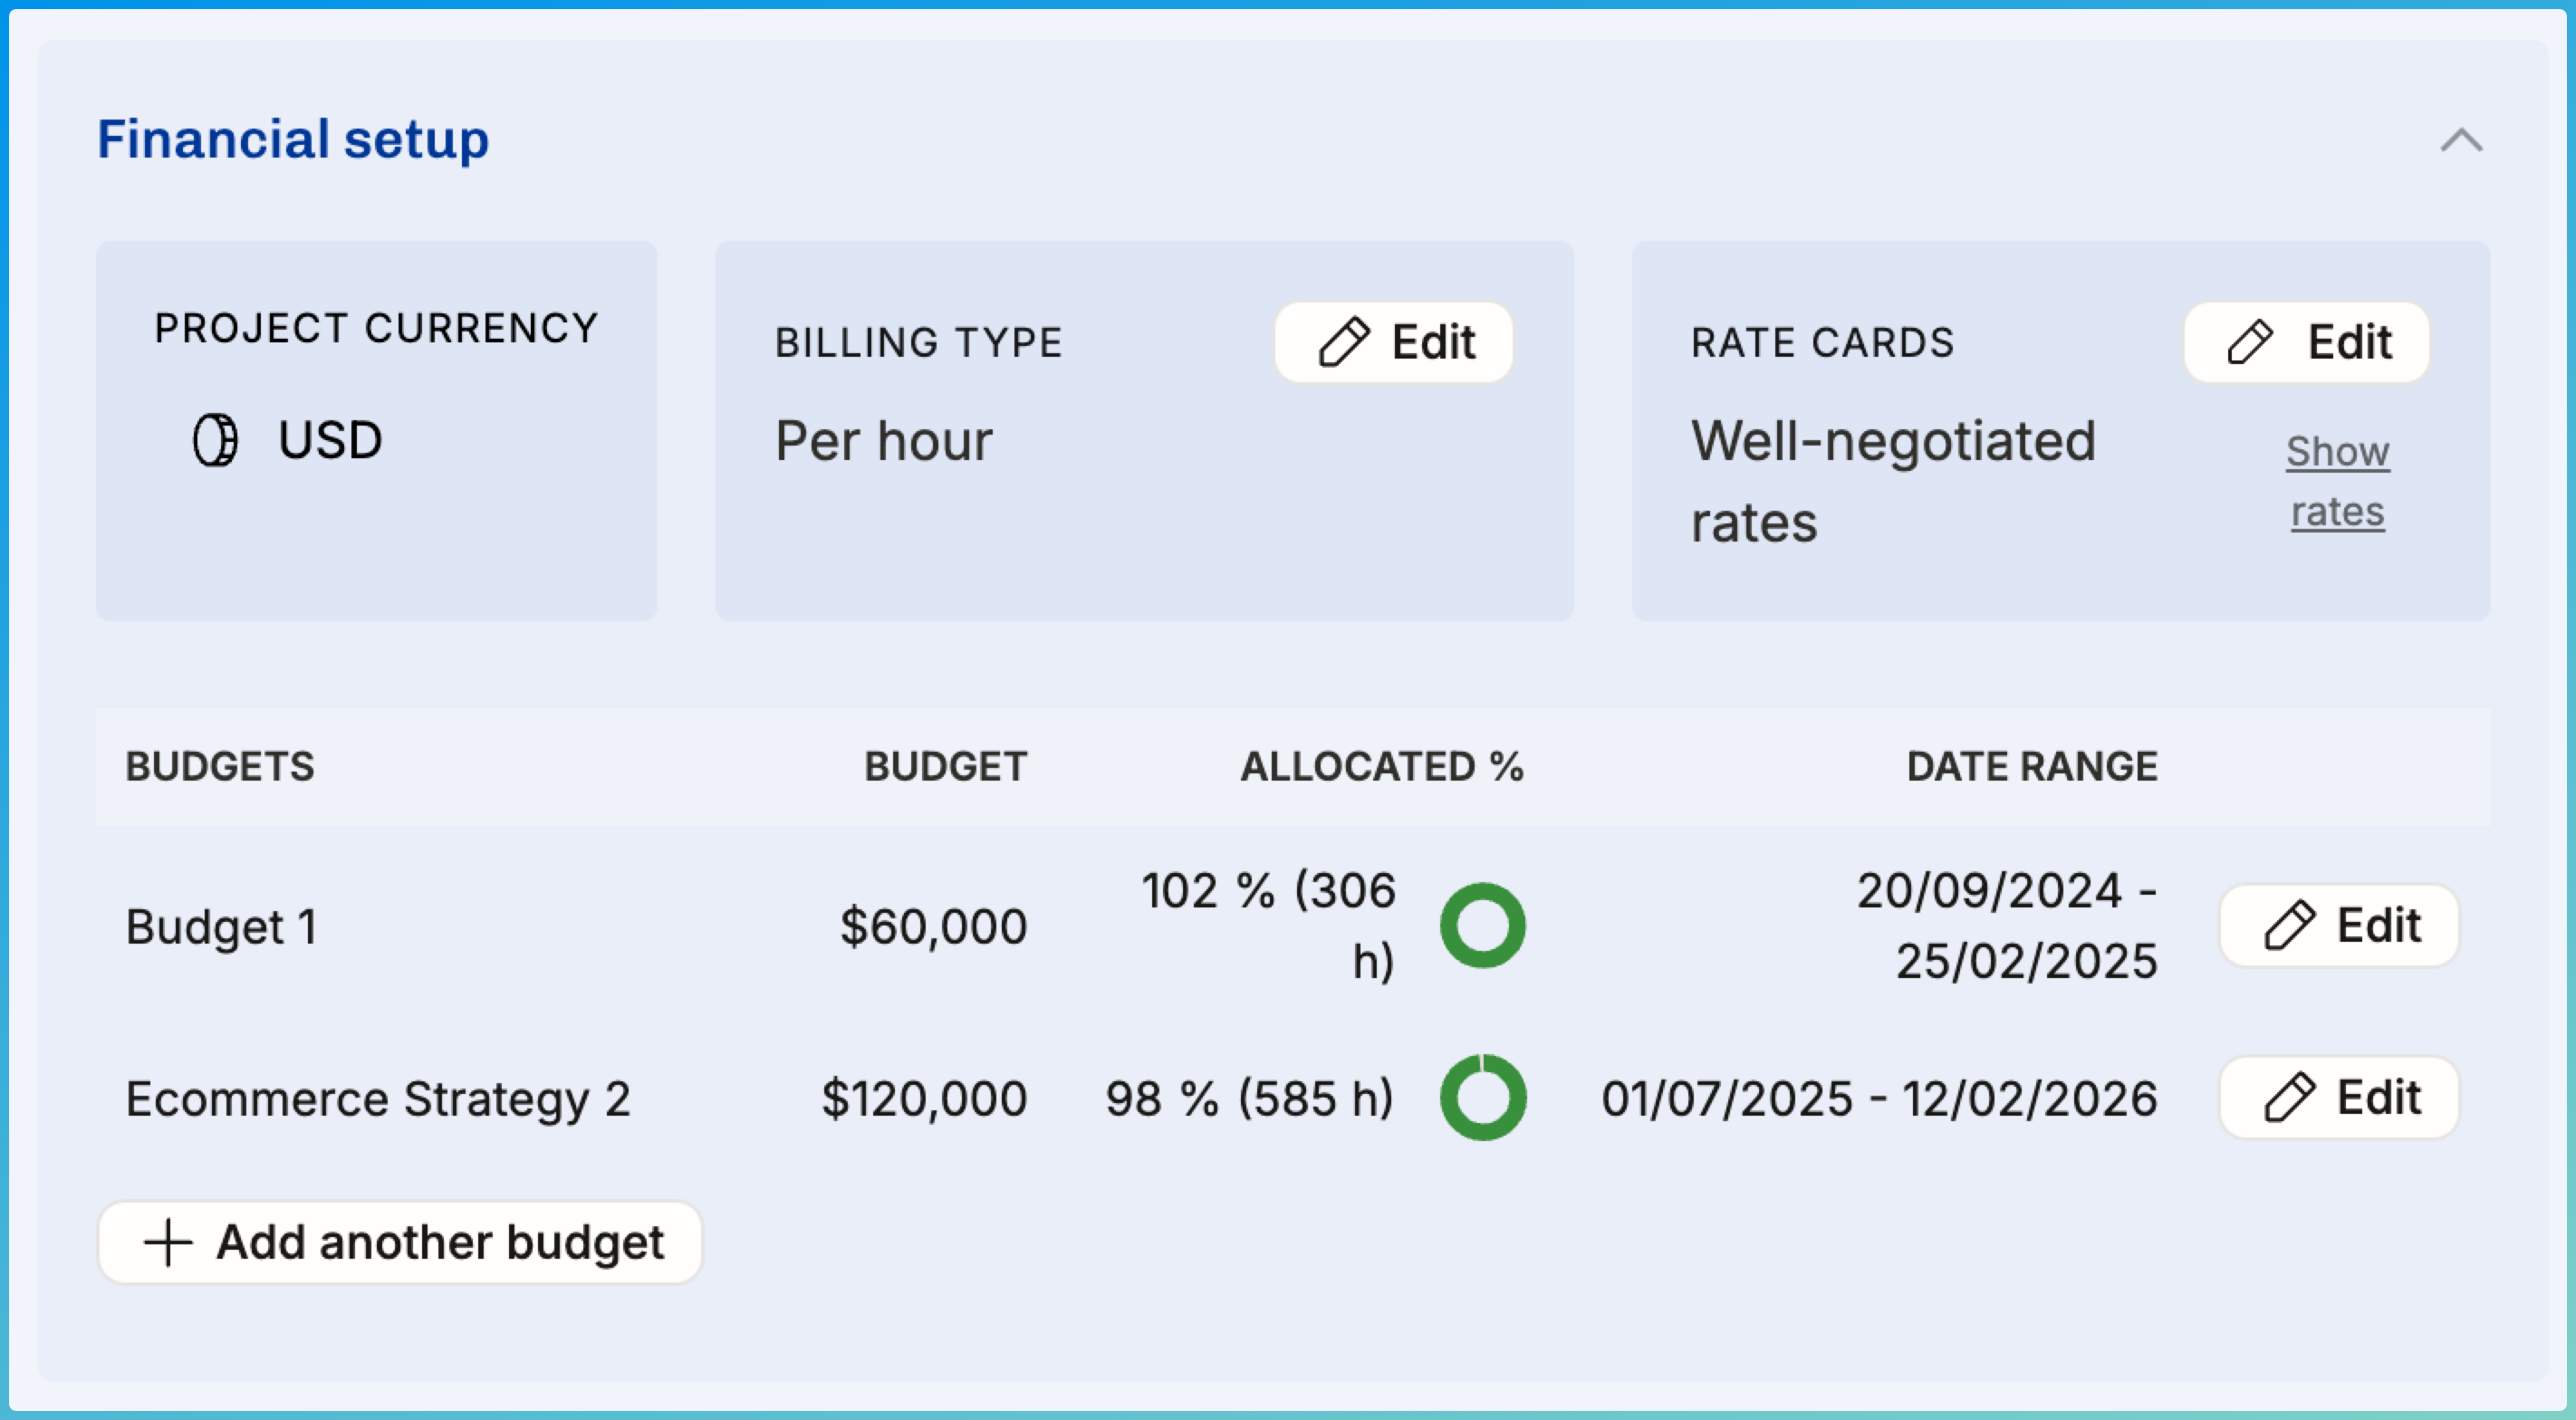Image resolution: width=2576 pixels, height=1420 pixels.
Task: Click the Per hour billing type value
Action: 884,441
